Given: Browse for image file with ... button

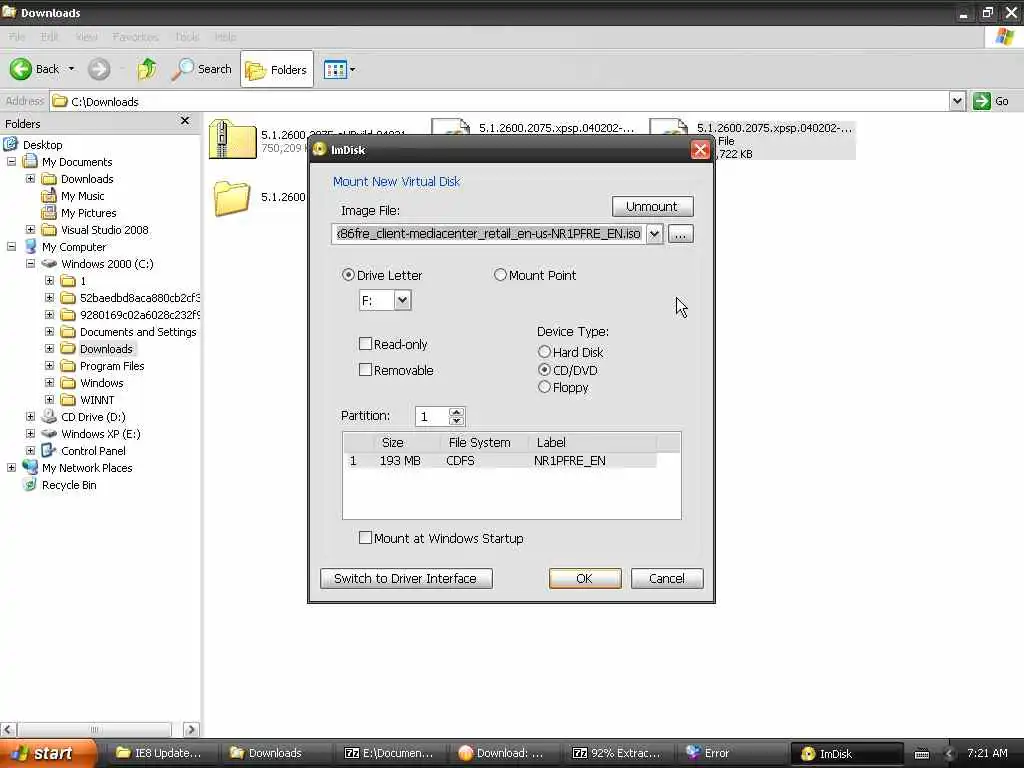Looking at the screenshot, I should click(680, 234).
